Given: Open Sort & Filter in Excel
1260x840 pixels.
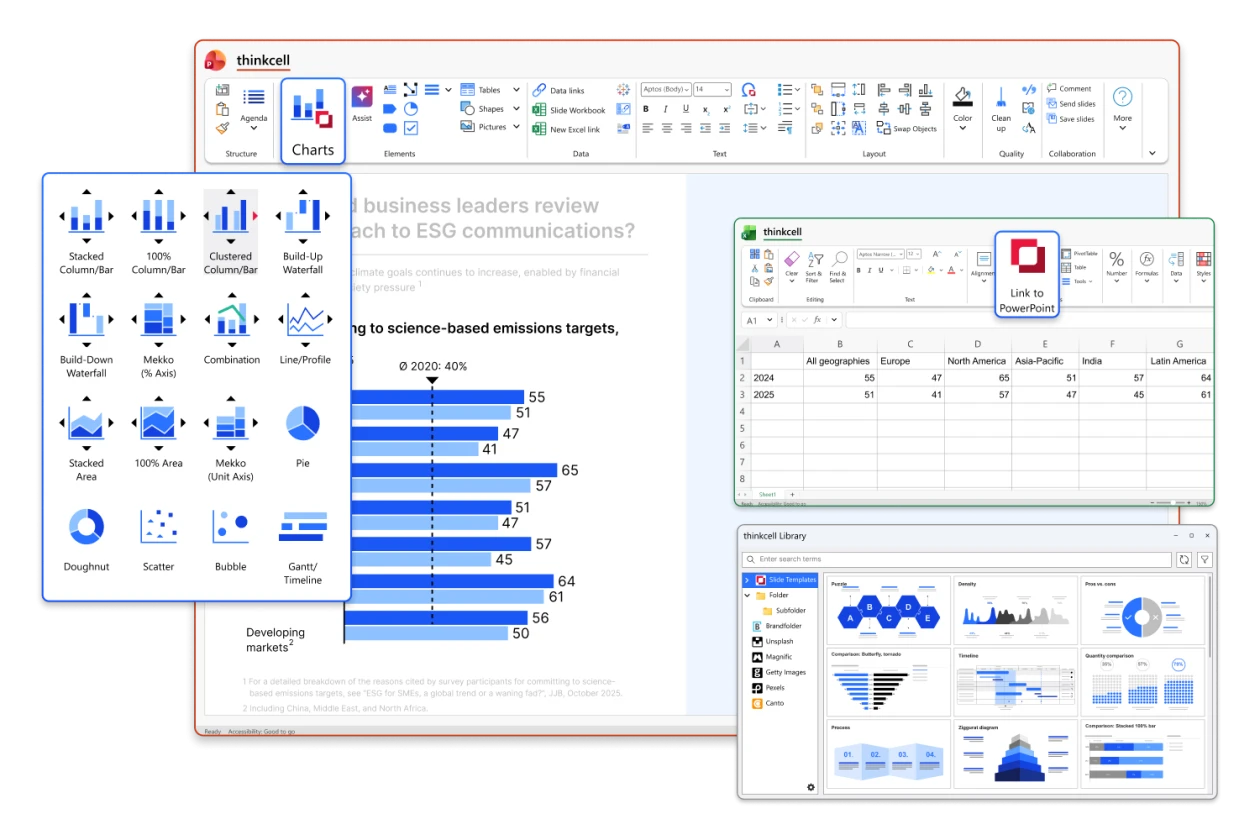Looking at the screenshot, I should coord(814,267).
